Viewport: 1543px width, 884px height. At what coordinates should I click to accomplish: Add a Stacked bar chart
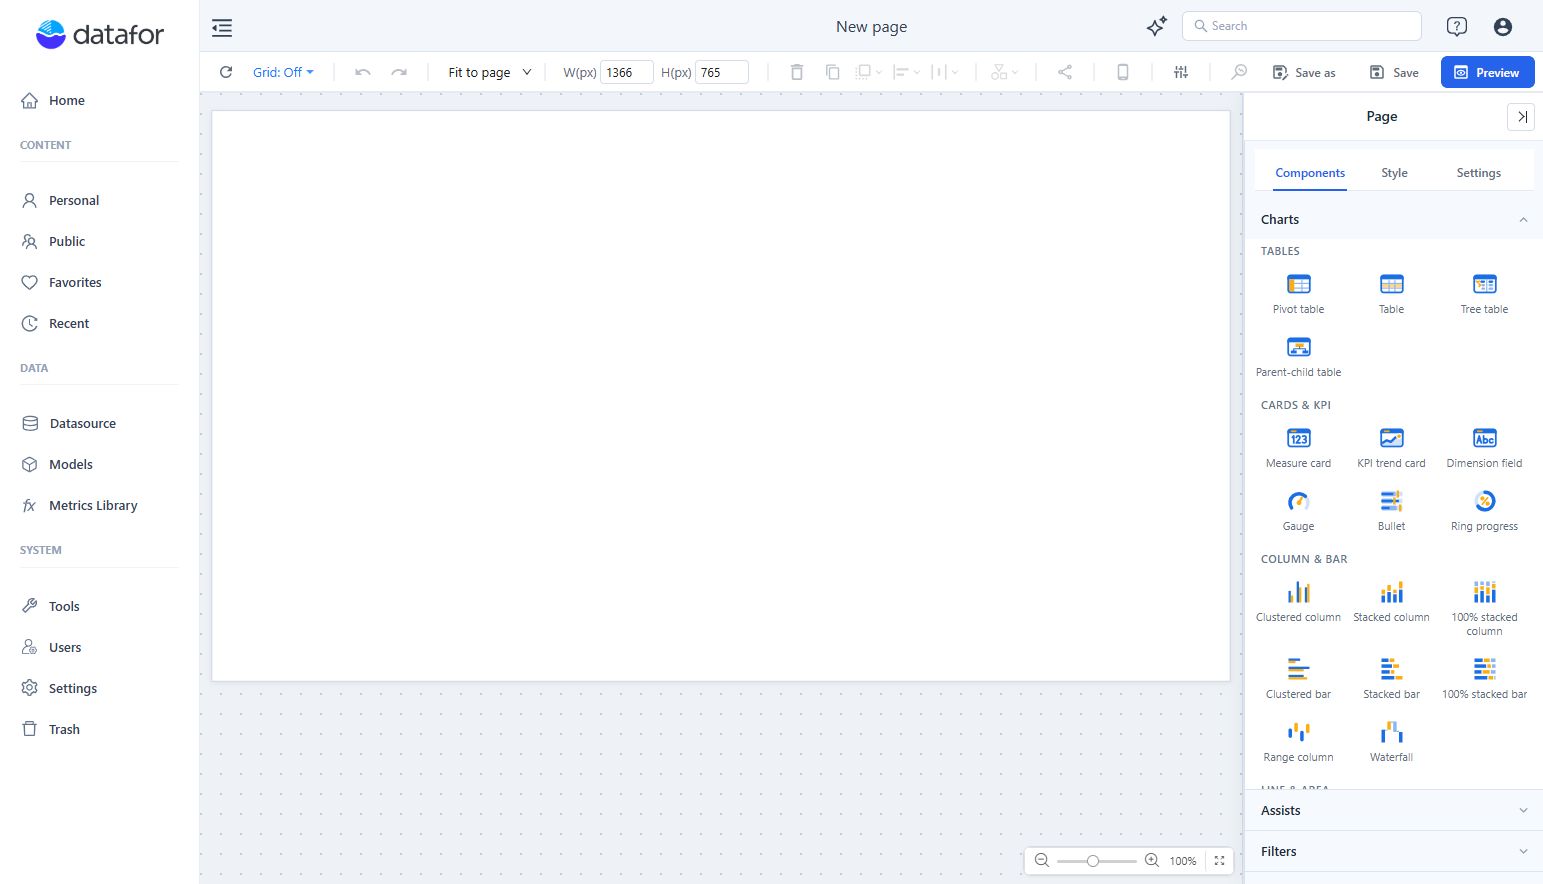point(1391,679)
